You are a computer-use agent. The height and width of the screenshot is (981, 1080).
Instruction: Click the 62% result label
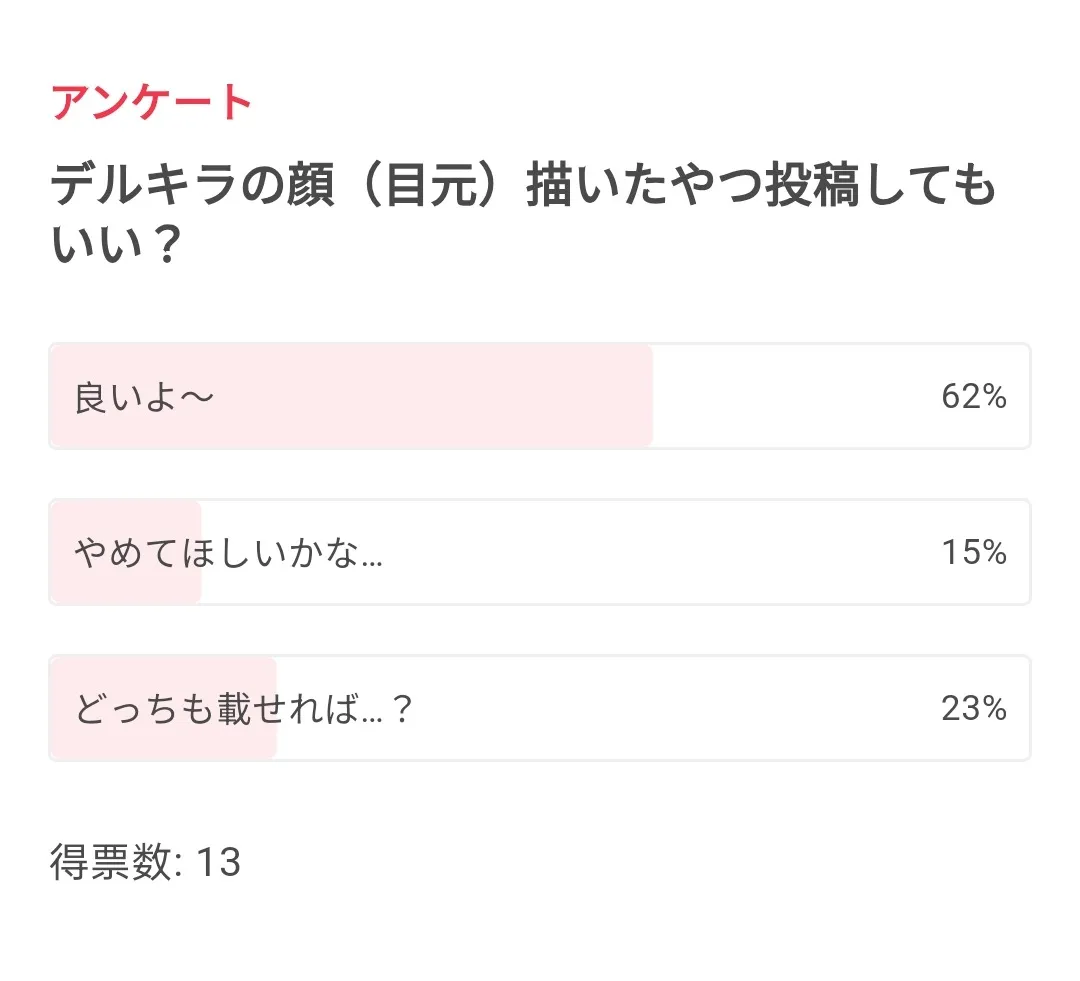tap(973, 397)
